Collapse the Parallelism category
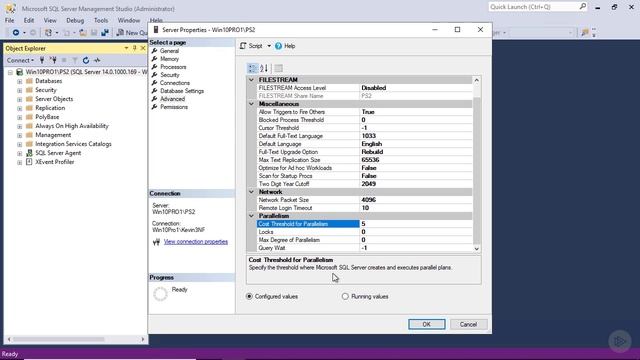Viewport: 640px width, 360px height. coord(251,216)
